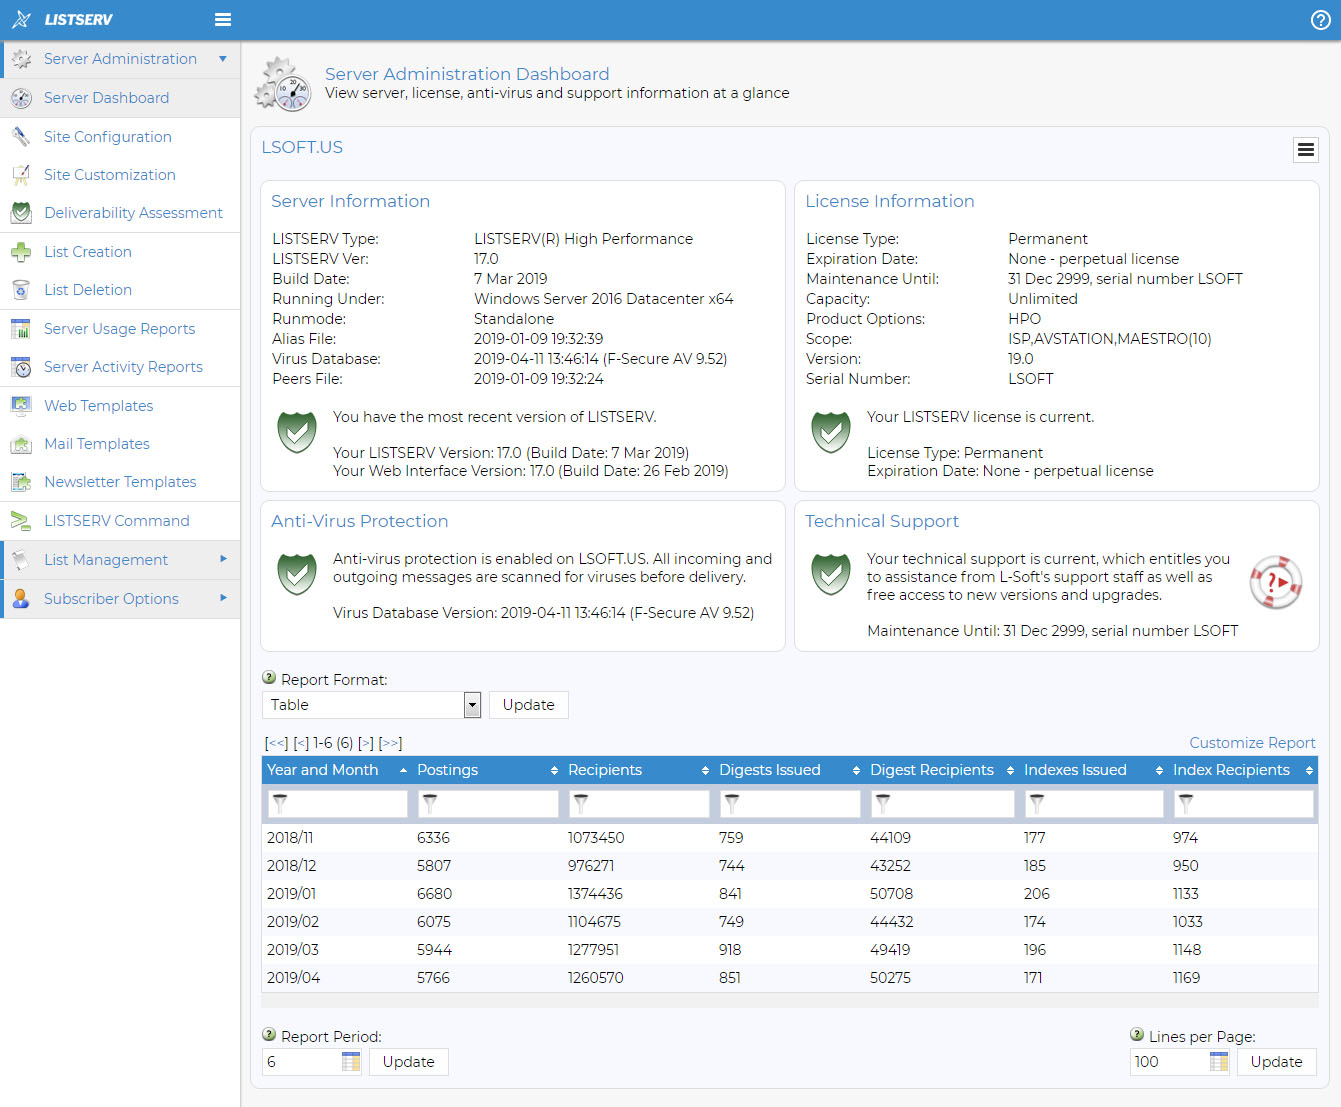Click the filter funnel icon under Year and Month
The height and width of the screenshot is (1107, 1341).
tap(280, 803)
